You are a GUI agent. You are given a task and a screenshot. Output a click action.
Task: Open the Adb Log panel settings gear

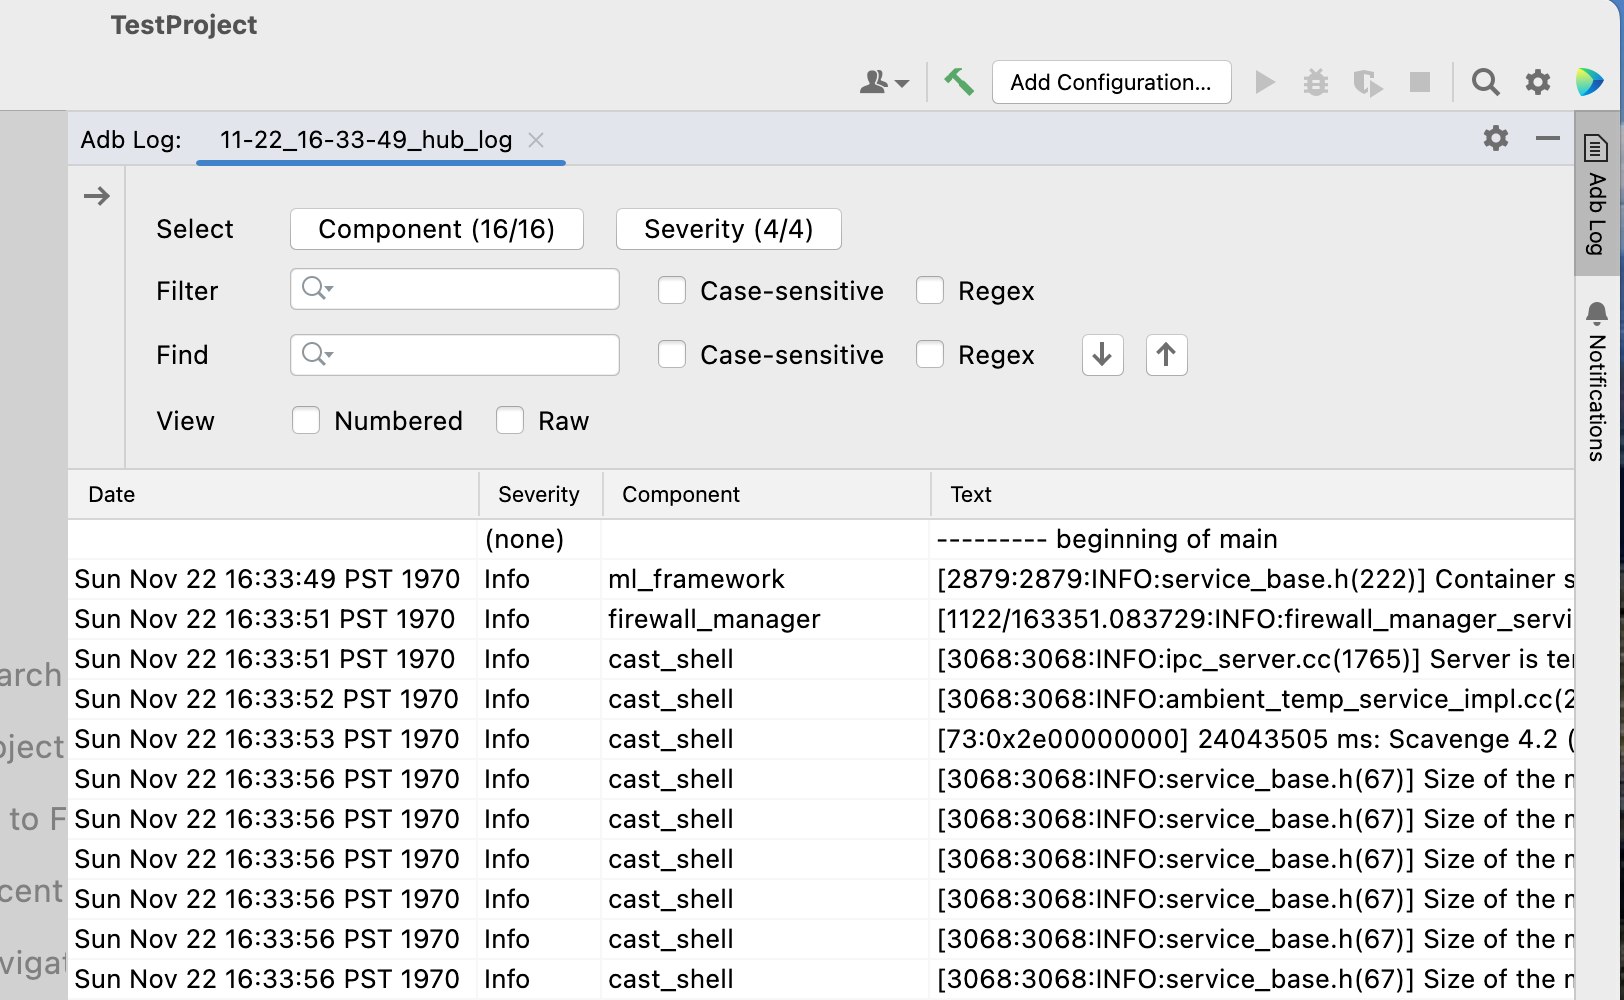(x=1496, y=139)
